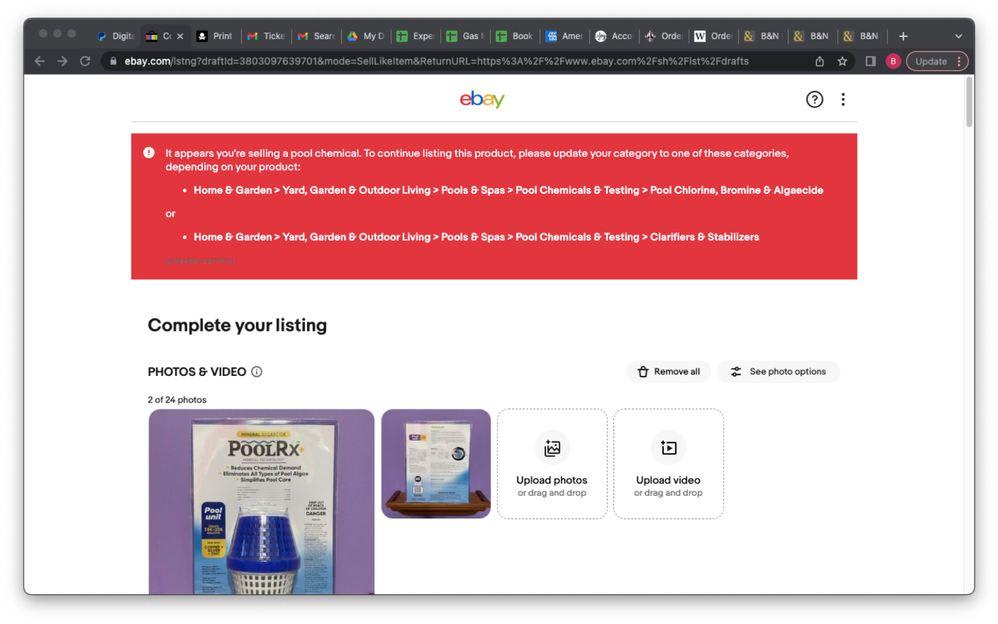Screen dimensions: 998x624
Task: Go back with the browser back arrow
Action: point(39,61)
